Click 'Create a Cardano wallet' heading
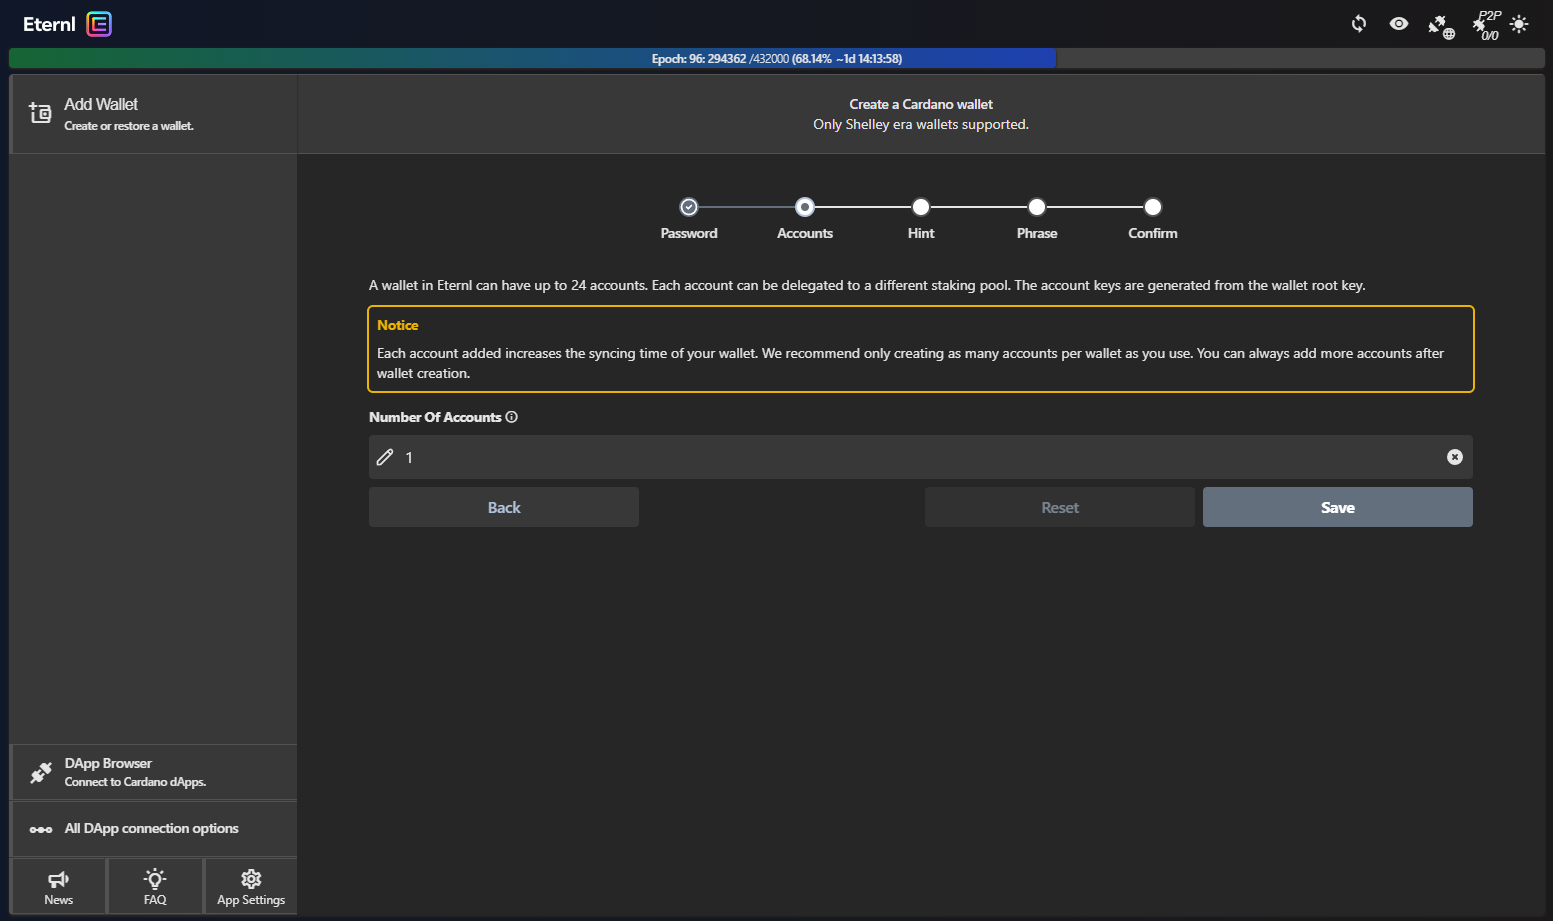The width and height of the screenshot is (1553, 921). (921, 104)
